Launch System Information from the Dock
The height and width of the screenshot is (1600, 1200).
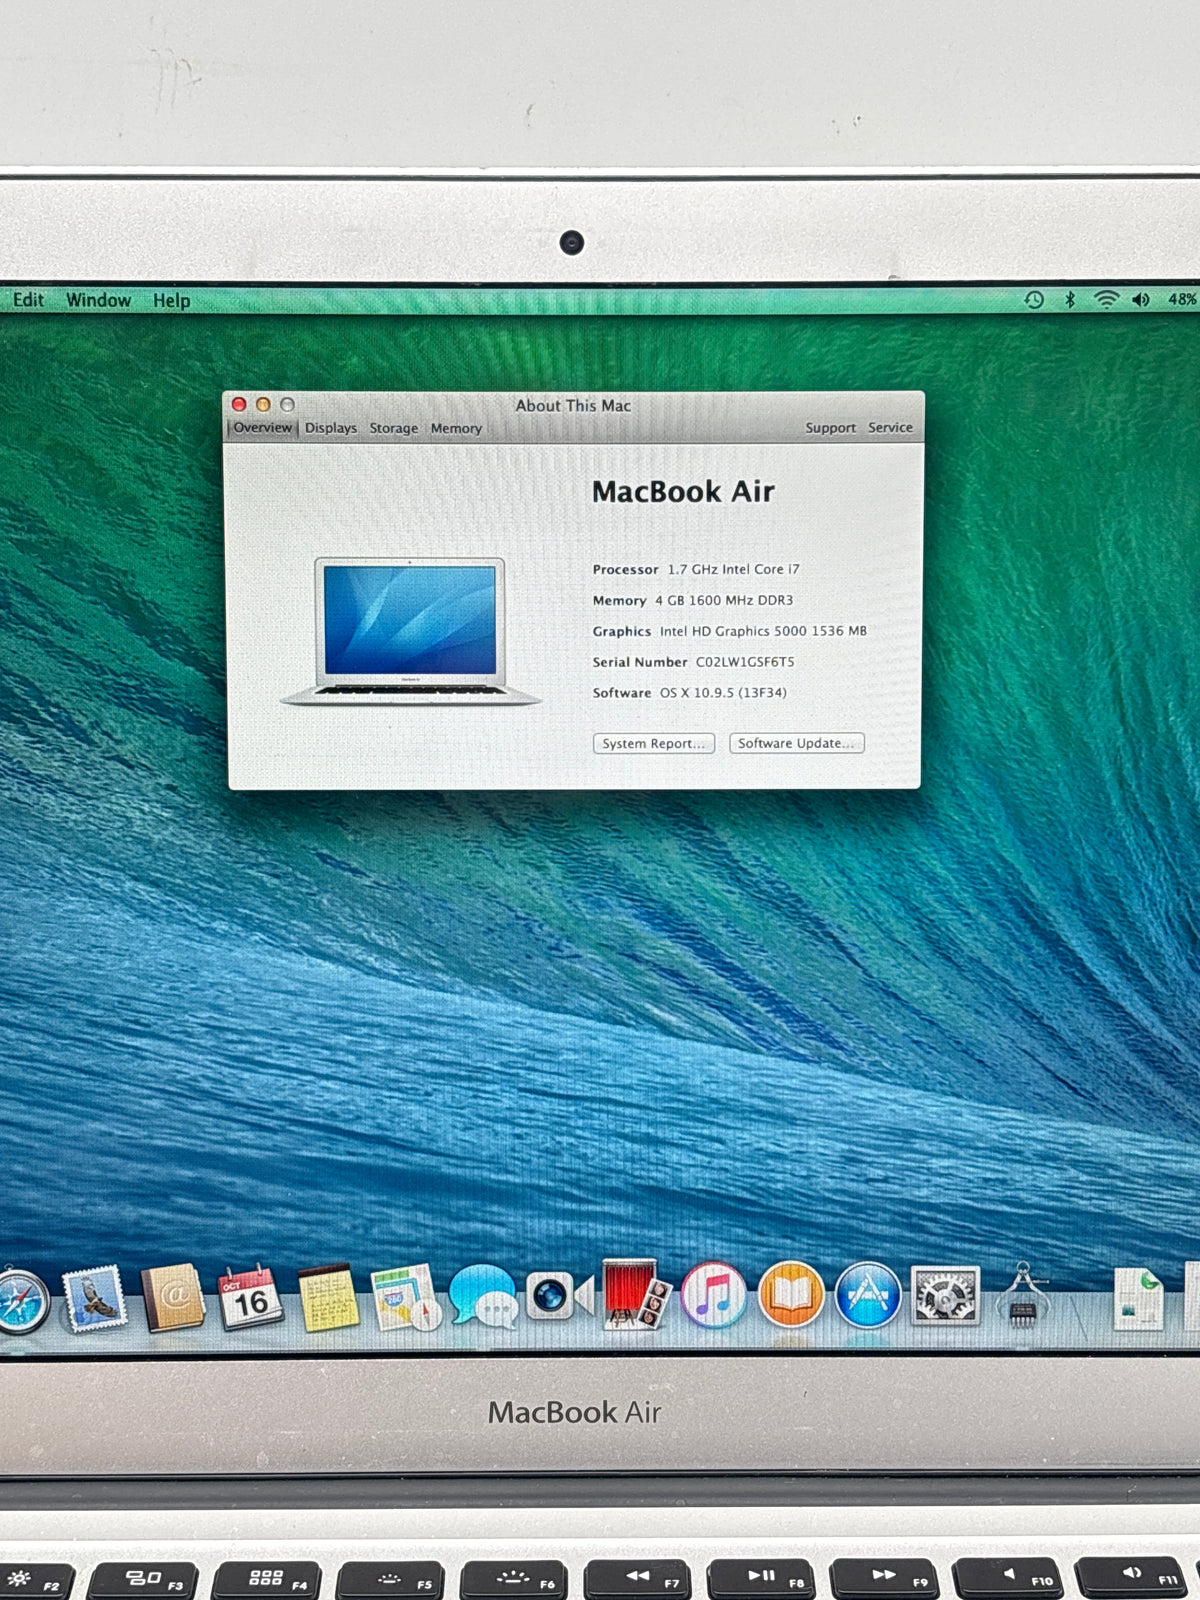1022,1295
